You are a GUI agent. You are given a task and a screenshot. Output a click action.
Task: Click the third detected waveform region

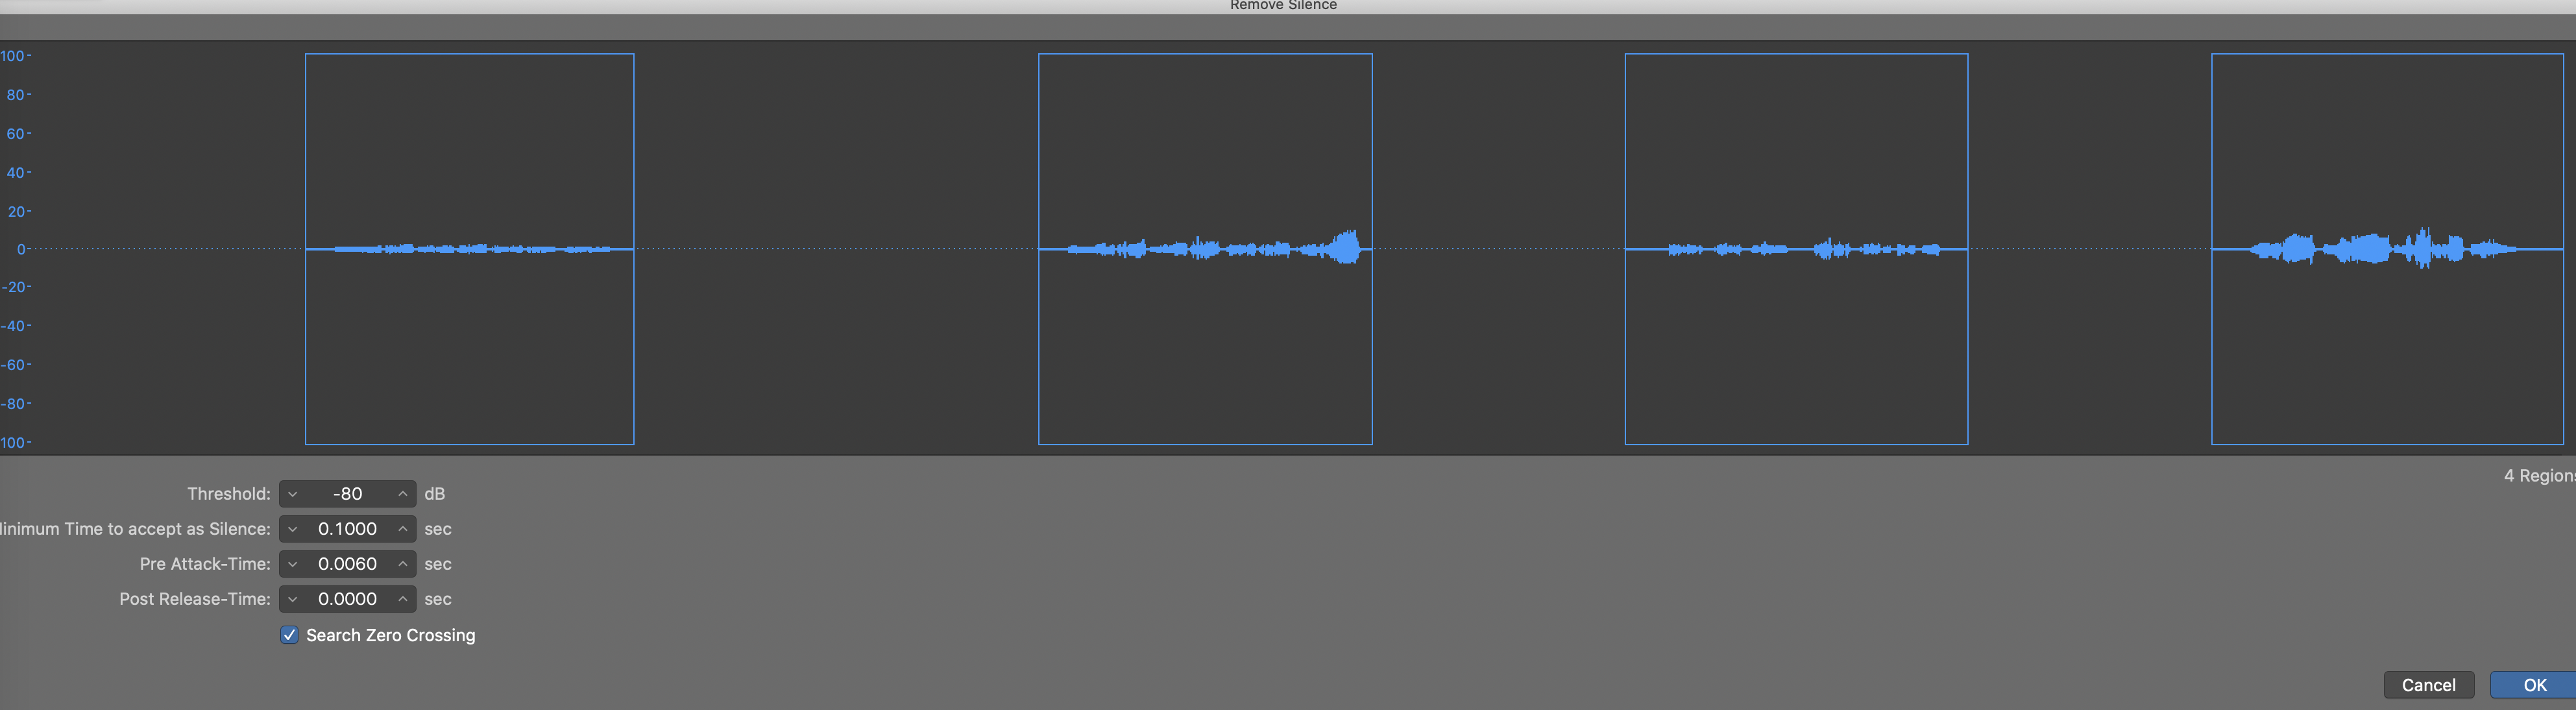point(1796,249)
